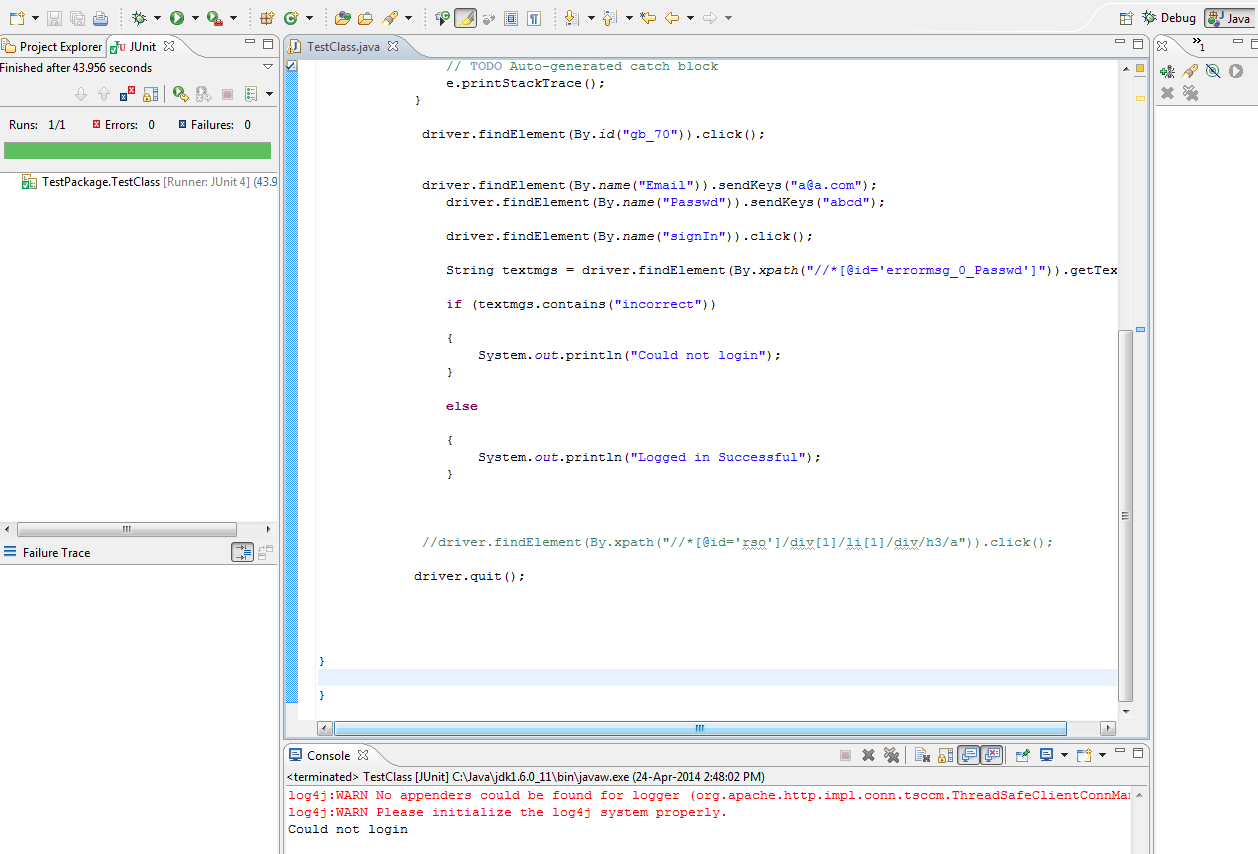Click the Back navigation arrow
The height and width of the screenshot is (854, 1258).
pos(673,18)
